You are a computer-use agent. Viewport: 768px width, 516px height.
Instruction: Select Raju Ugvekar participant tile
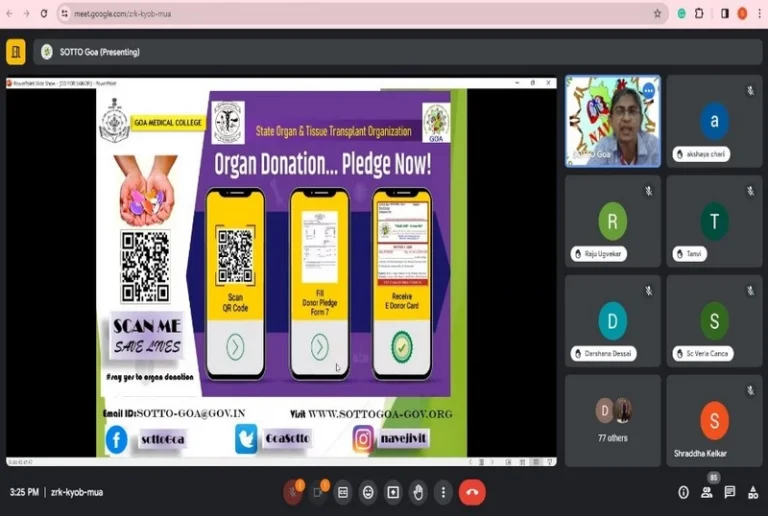coord(613,221)
